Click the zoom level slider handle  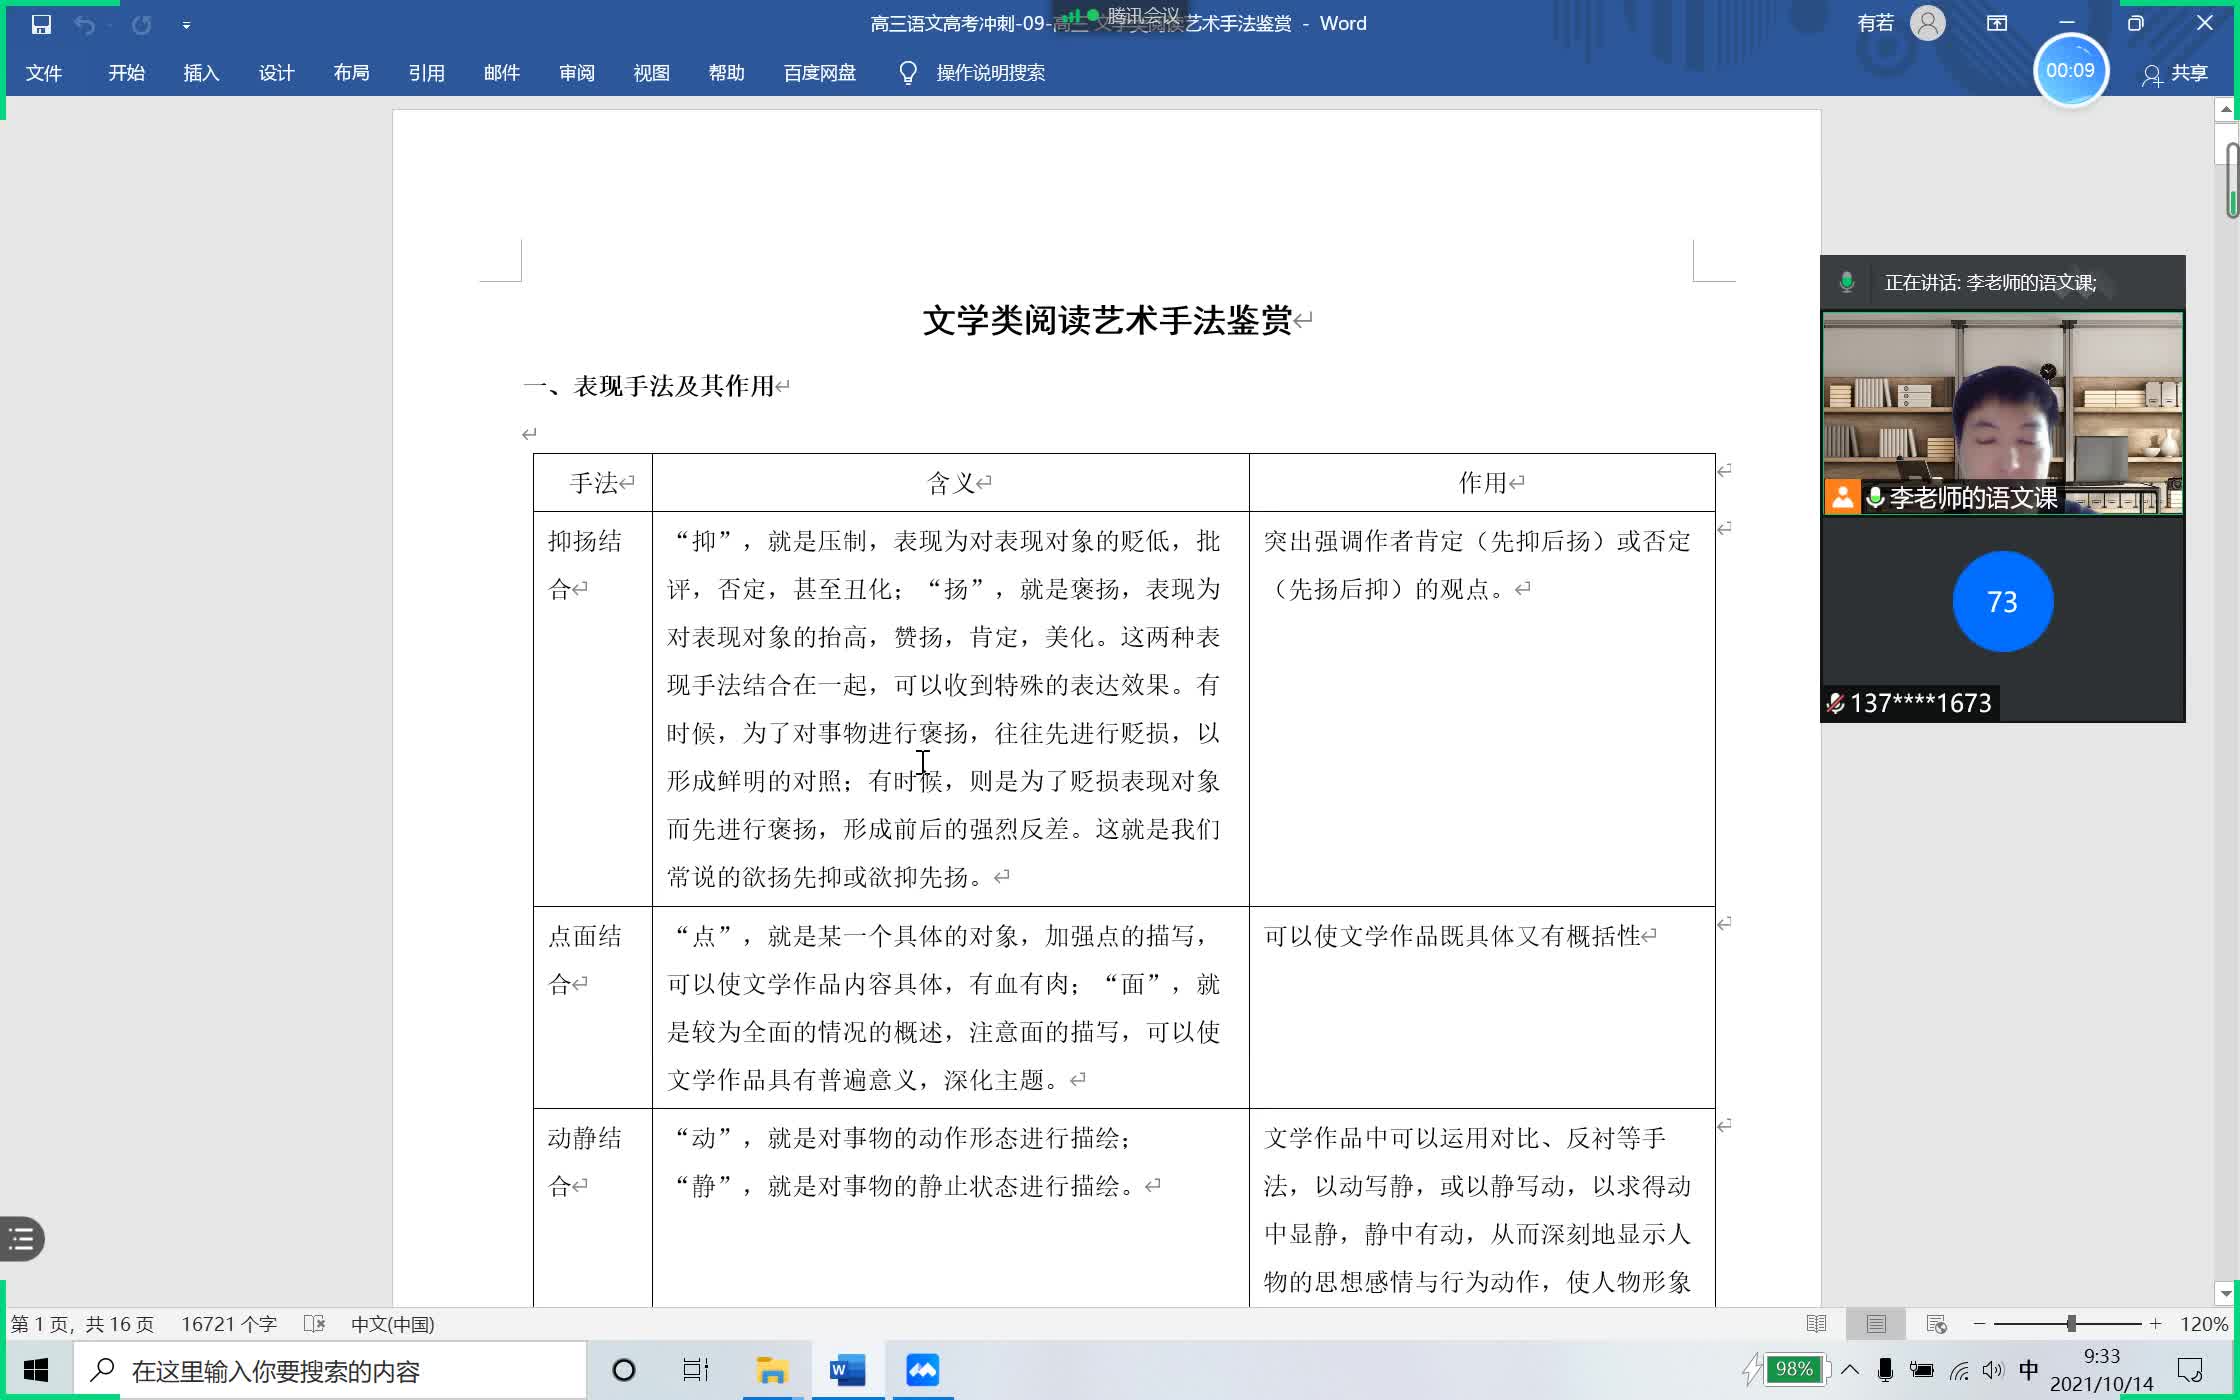pos(2071,1324)
